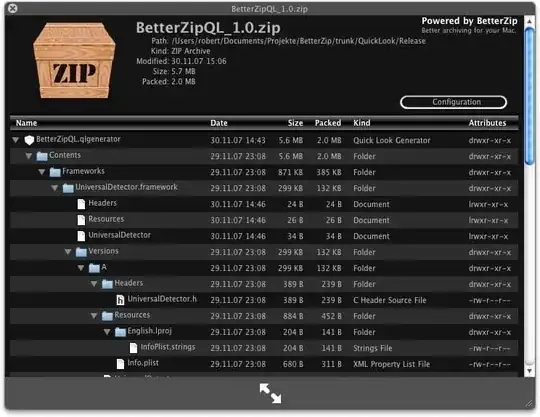This screenshot has width=540, height=417.
Task: Collapse the UniversalDetector.framework folder
Action: click(x=55, y=188)
